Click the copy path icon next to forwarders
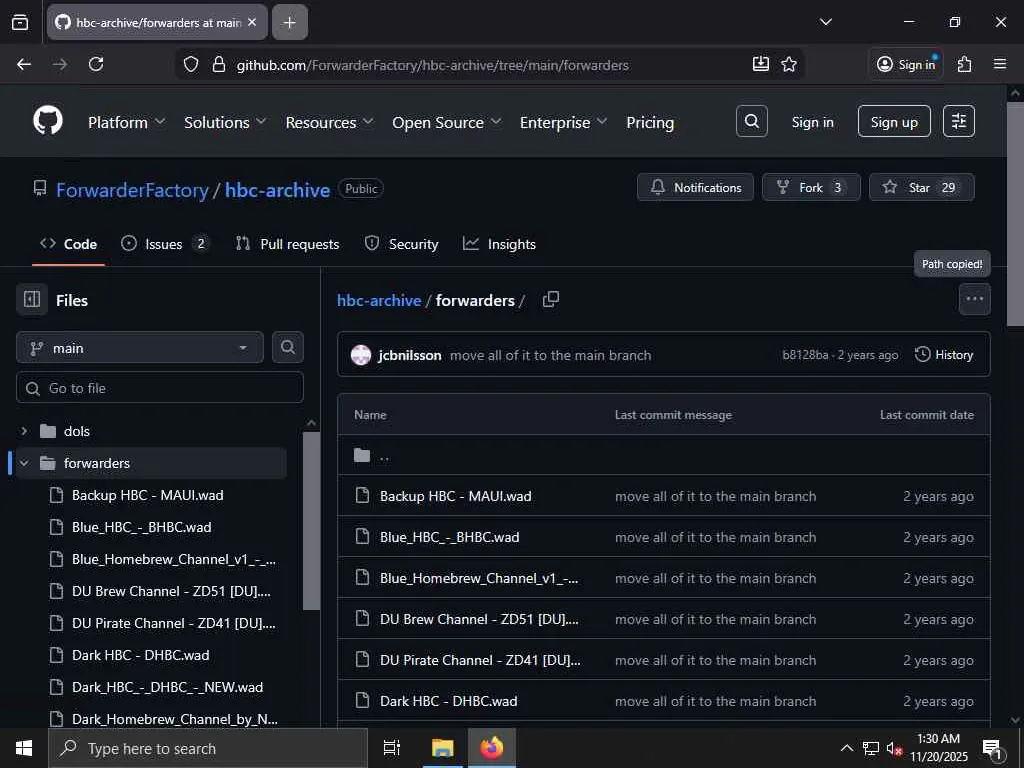Viewport: 1024px width, 768px height. coord(551,300)
